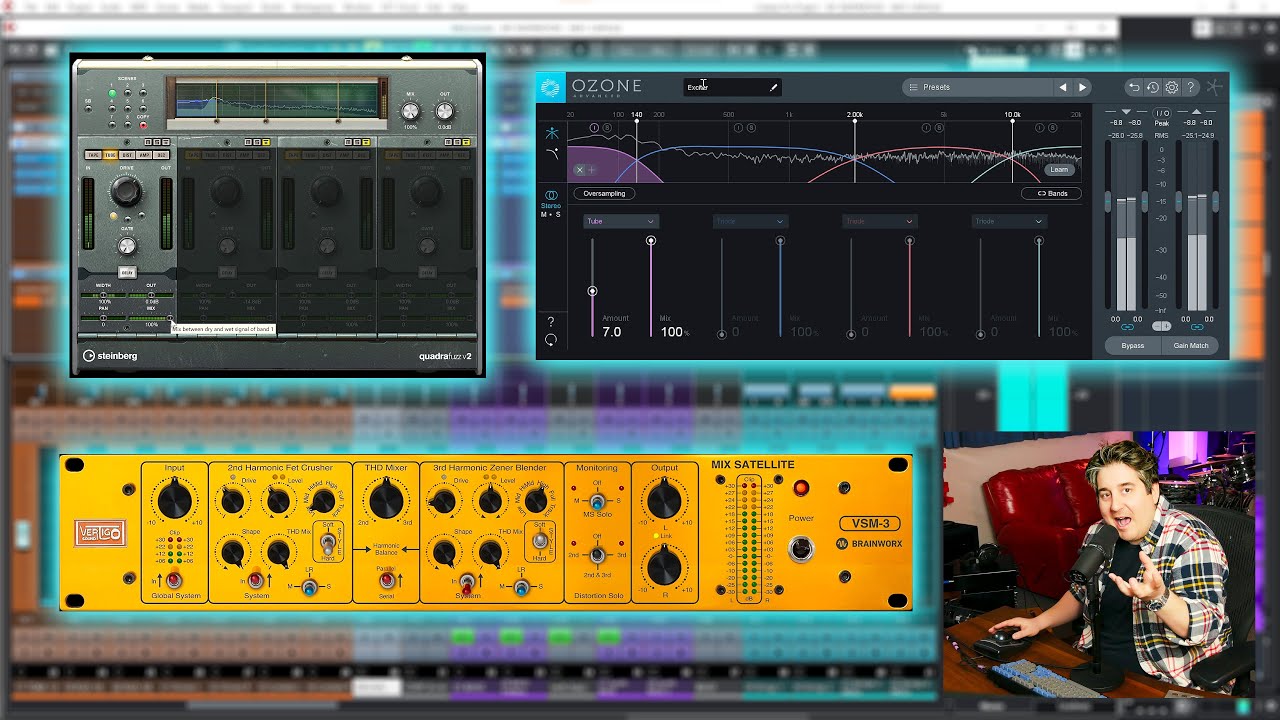Go to the previous Ozone preset arrow

point(1063,87)
